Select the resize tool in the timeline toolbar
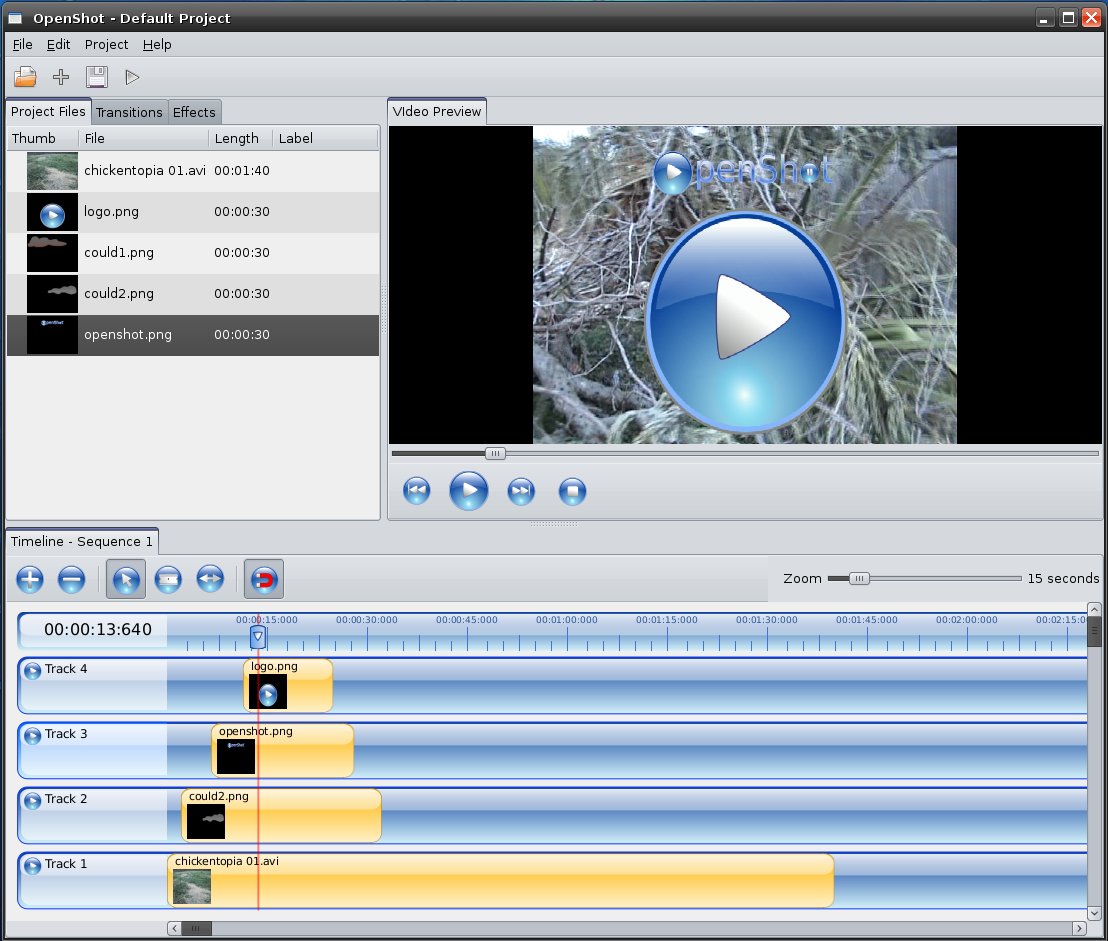This screenshot has width=1108, height=941. 210,579
